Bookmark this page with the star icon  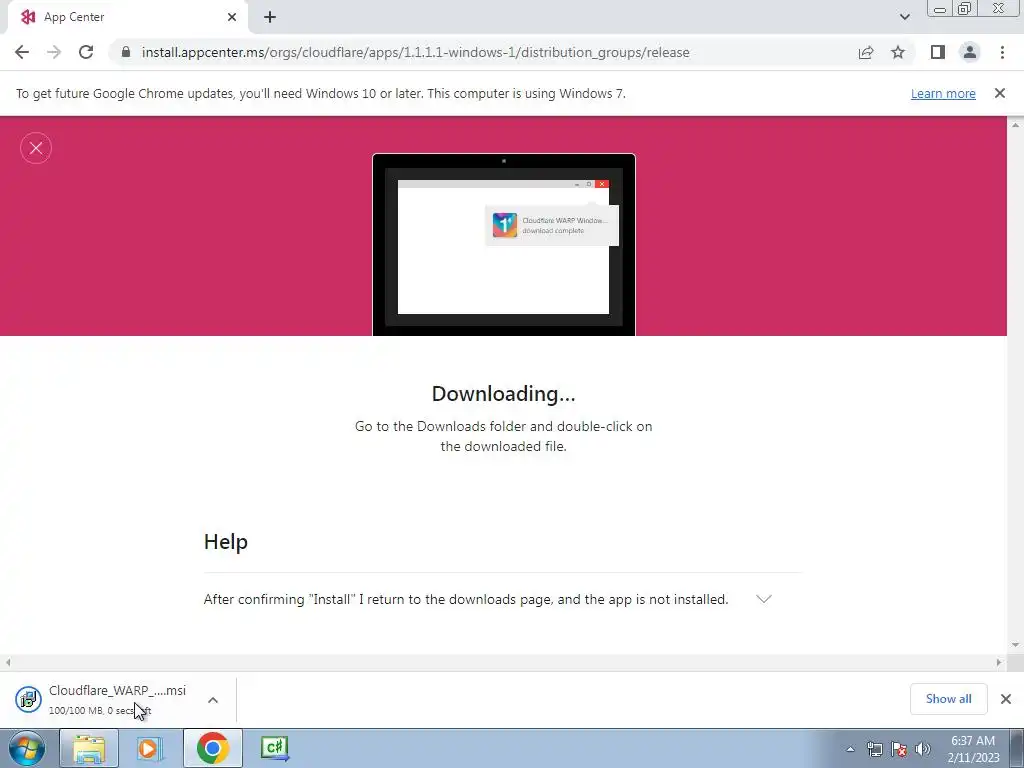(x=898, y=52)
